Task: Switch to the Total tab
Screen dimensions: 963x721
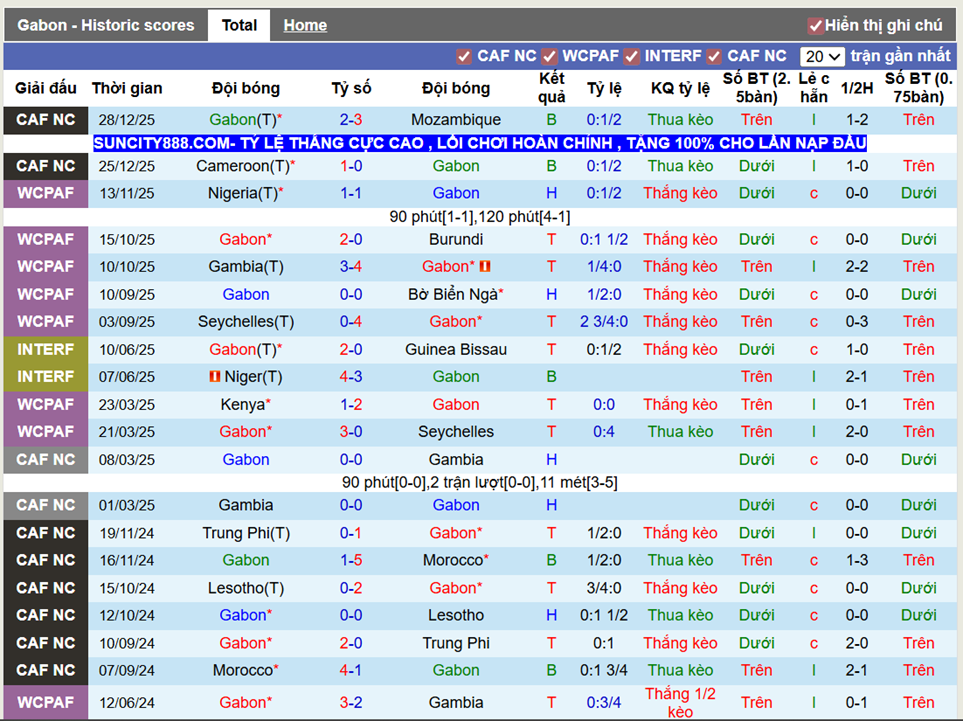Action: click(x=239, y=25)
